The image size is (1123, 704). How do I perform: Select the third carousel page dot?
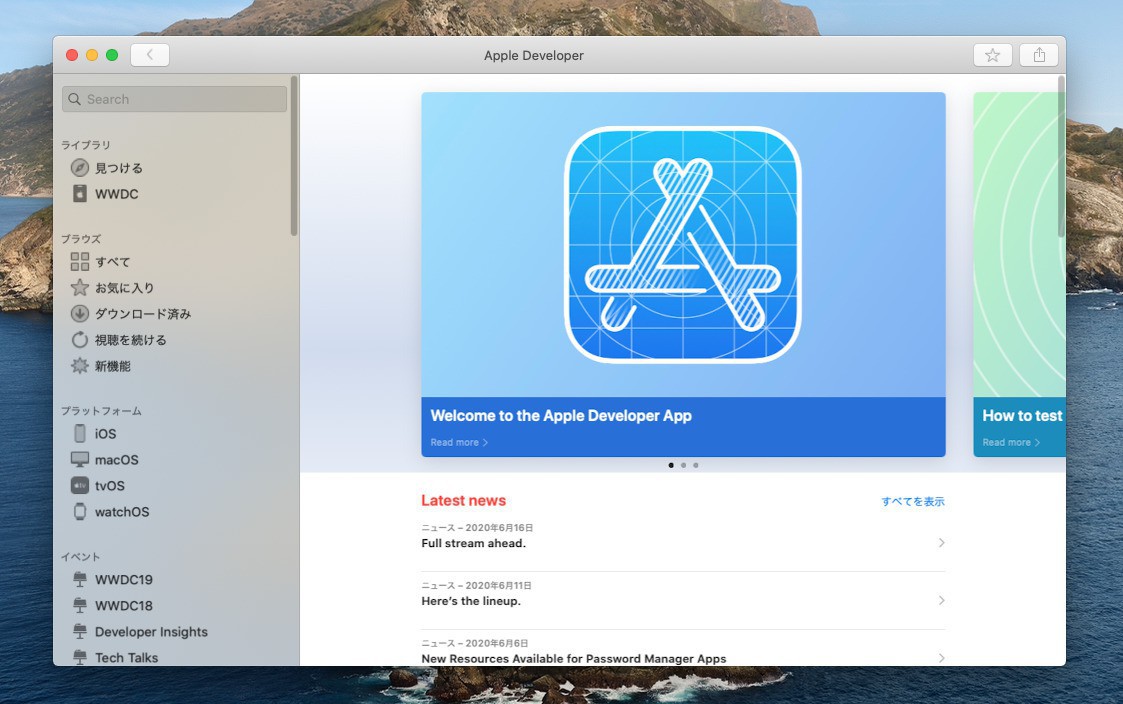[695, 466]
